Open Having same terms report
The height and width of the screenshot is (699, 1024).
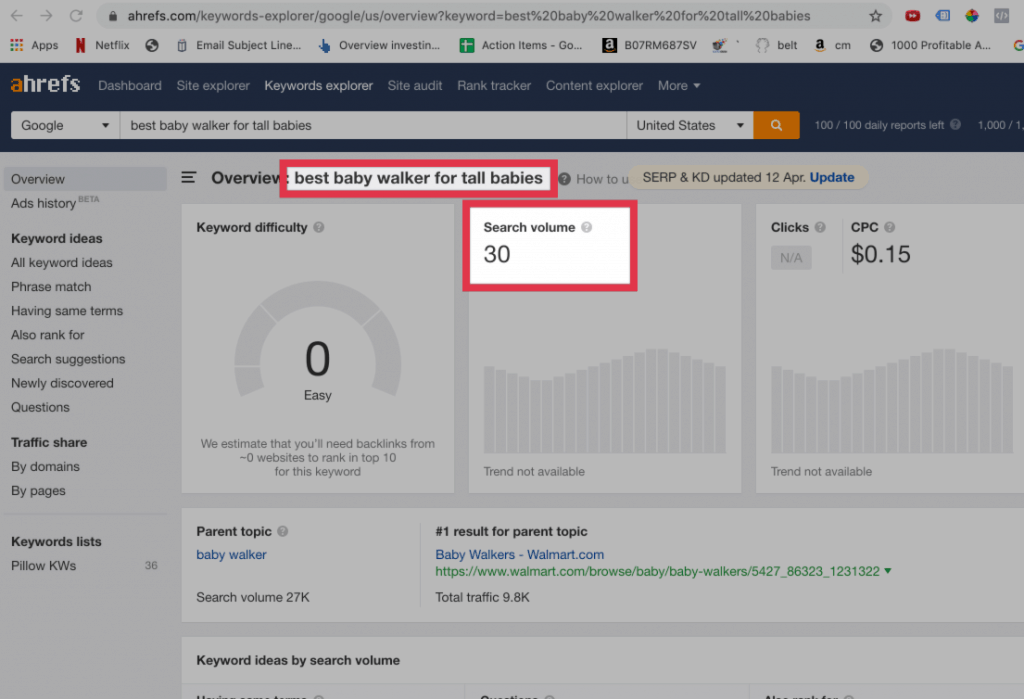point(67,311)
